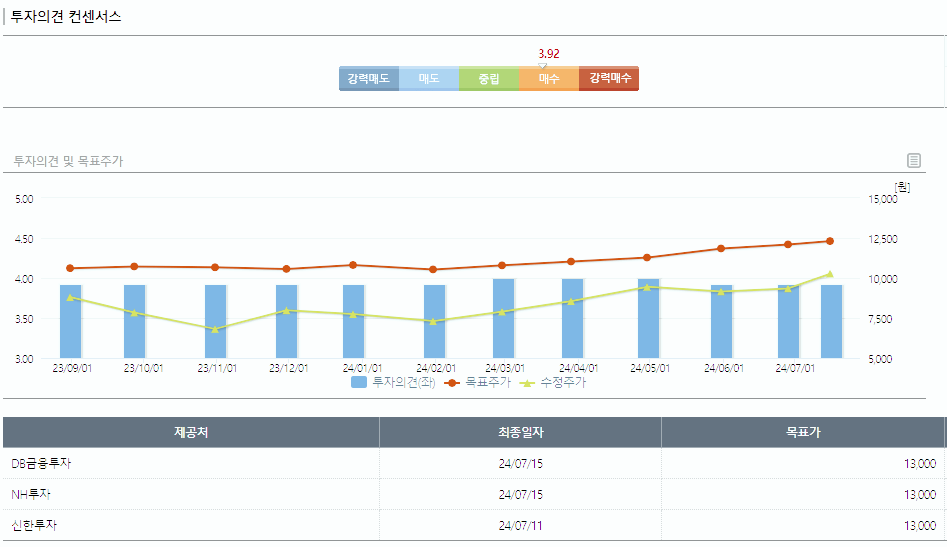Click the 24/05/01 opinion bar
The height and width of the screenshot is (547, 947).
[x=649, y=319]
